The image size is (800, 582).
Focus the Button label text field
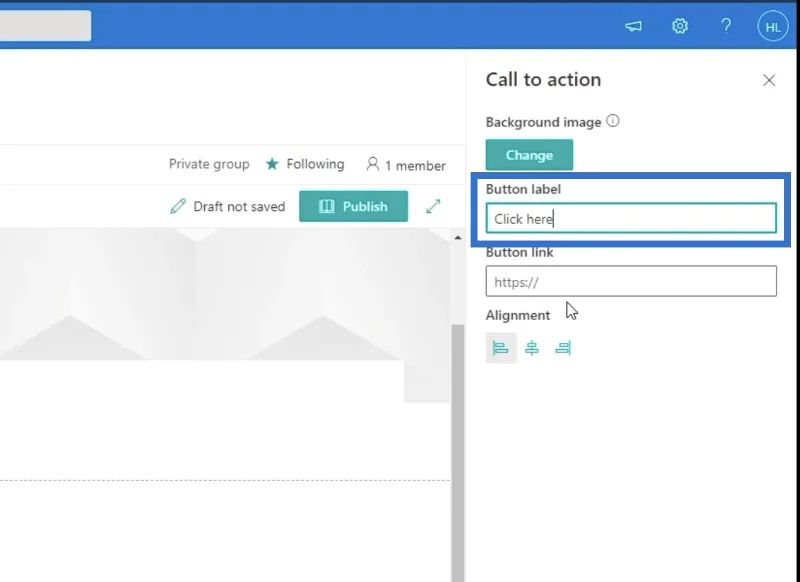point(631,218)
